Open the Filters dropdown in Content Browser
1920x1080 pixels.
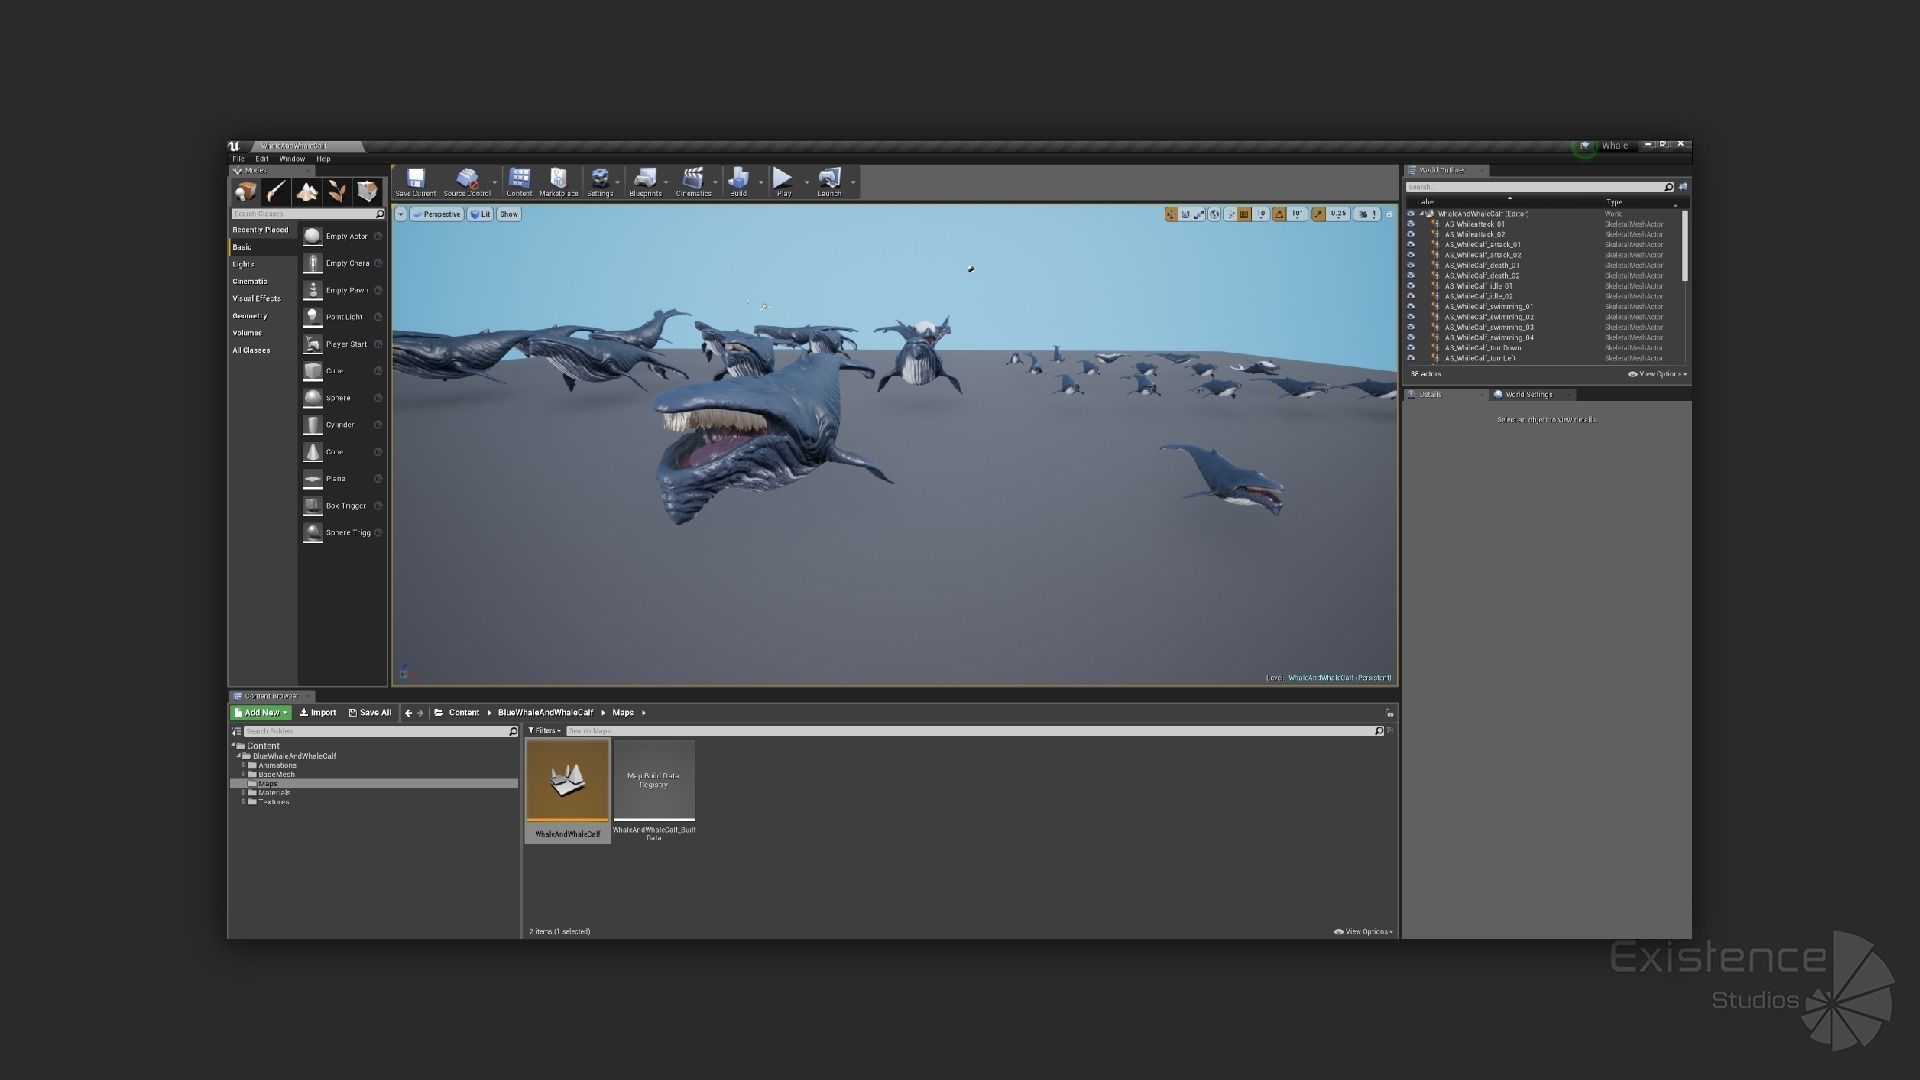544,731
